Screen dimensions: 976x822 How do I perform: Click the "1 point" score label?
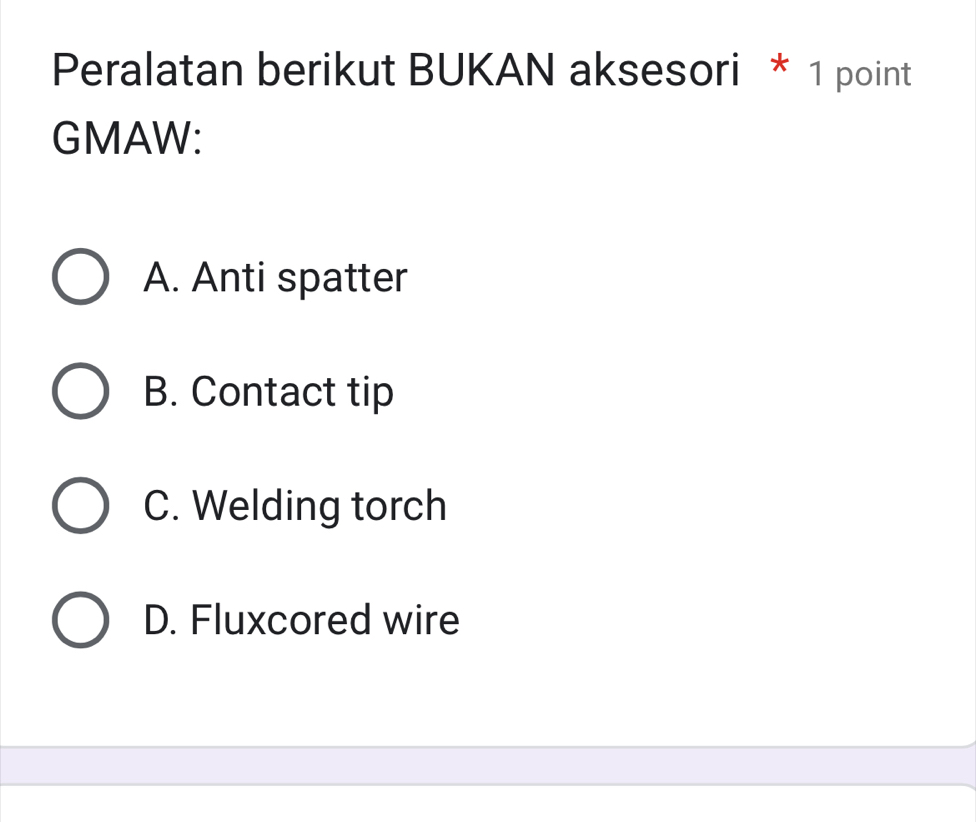[x=860, y=74]
